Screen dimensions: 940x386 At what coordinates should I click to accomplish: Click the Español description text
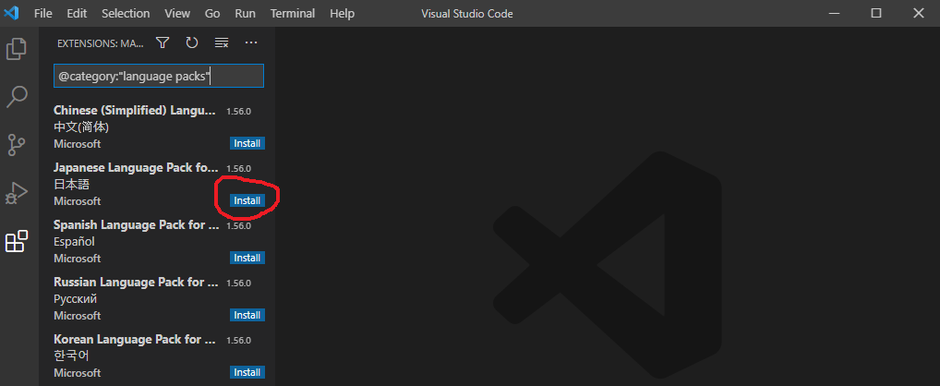tap(74, 242)
